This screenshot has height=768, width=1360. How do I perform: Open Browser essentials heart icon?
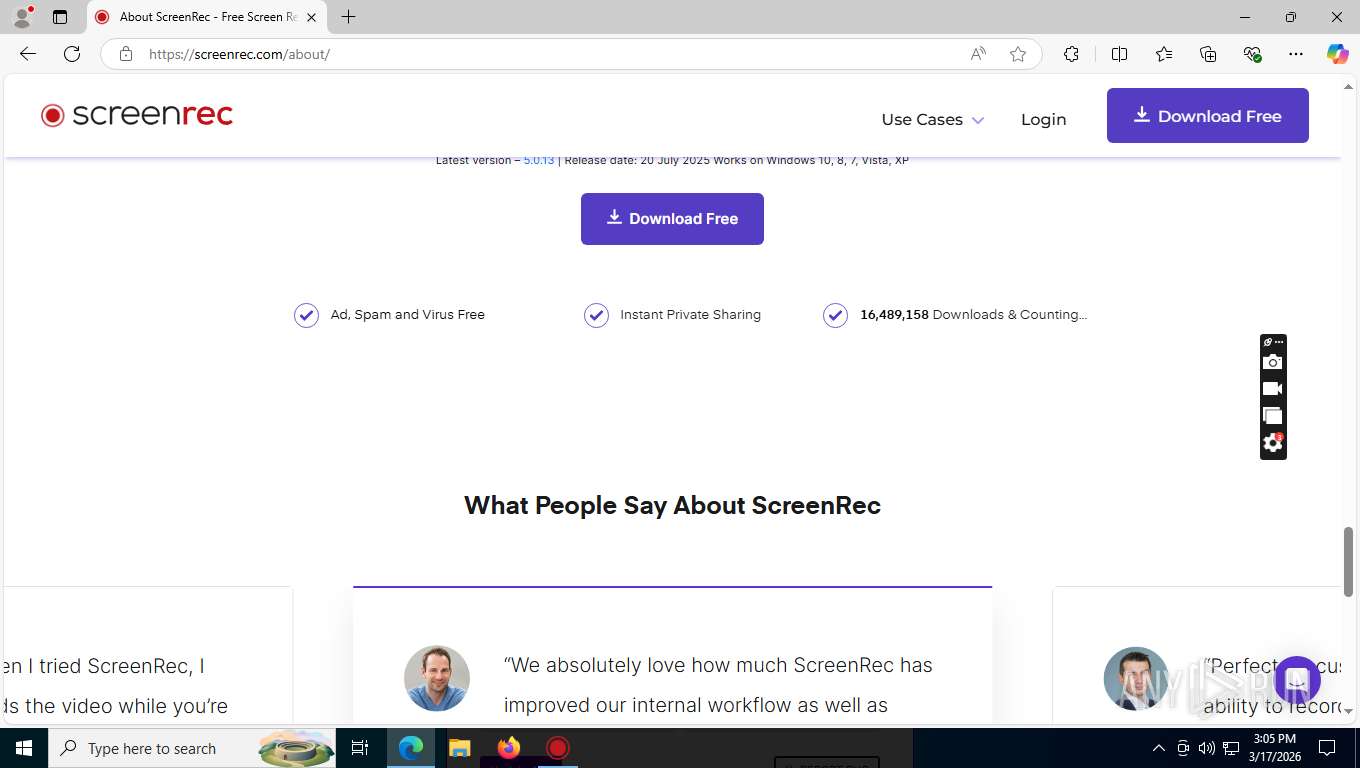click(x=1252, y=54)
